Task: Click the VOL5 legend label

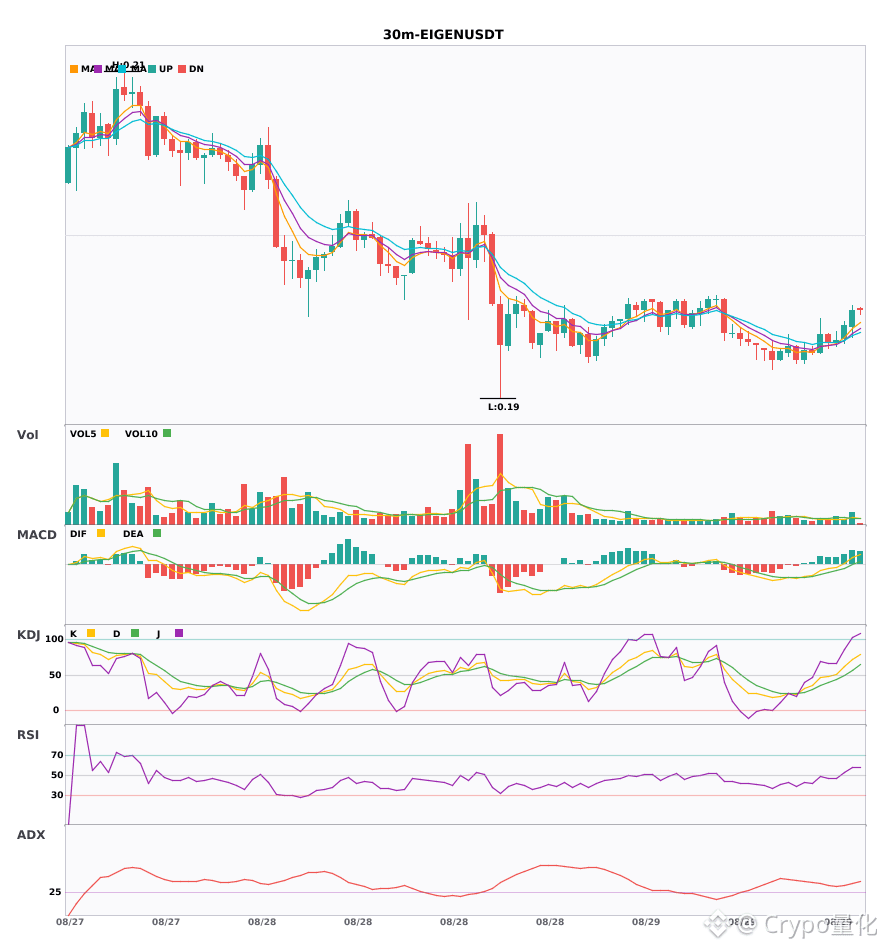Action: [83, 434]
